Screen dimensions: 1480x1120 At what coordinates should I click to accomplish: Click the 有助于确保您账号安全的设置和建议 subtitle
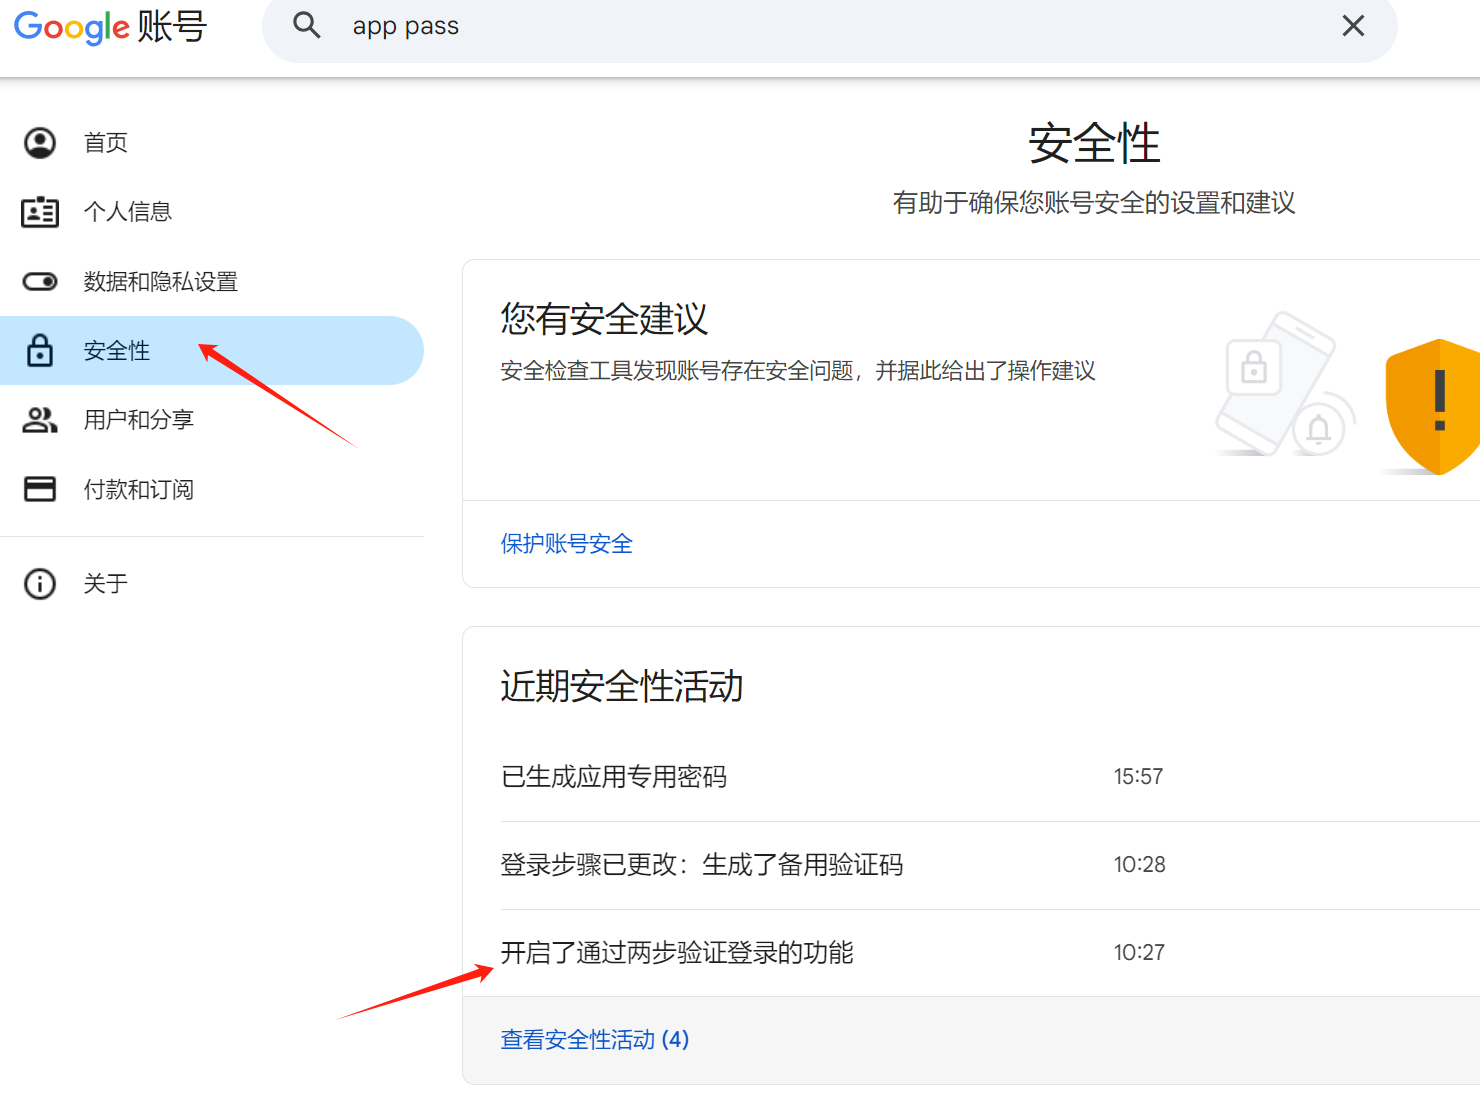[1094, 203]
